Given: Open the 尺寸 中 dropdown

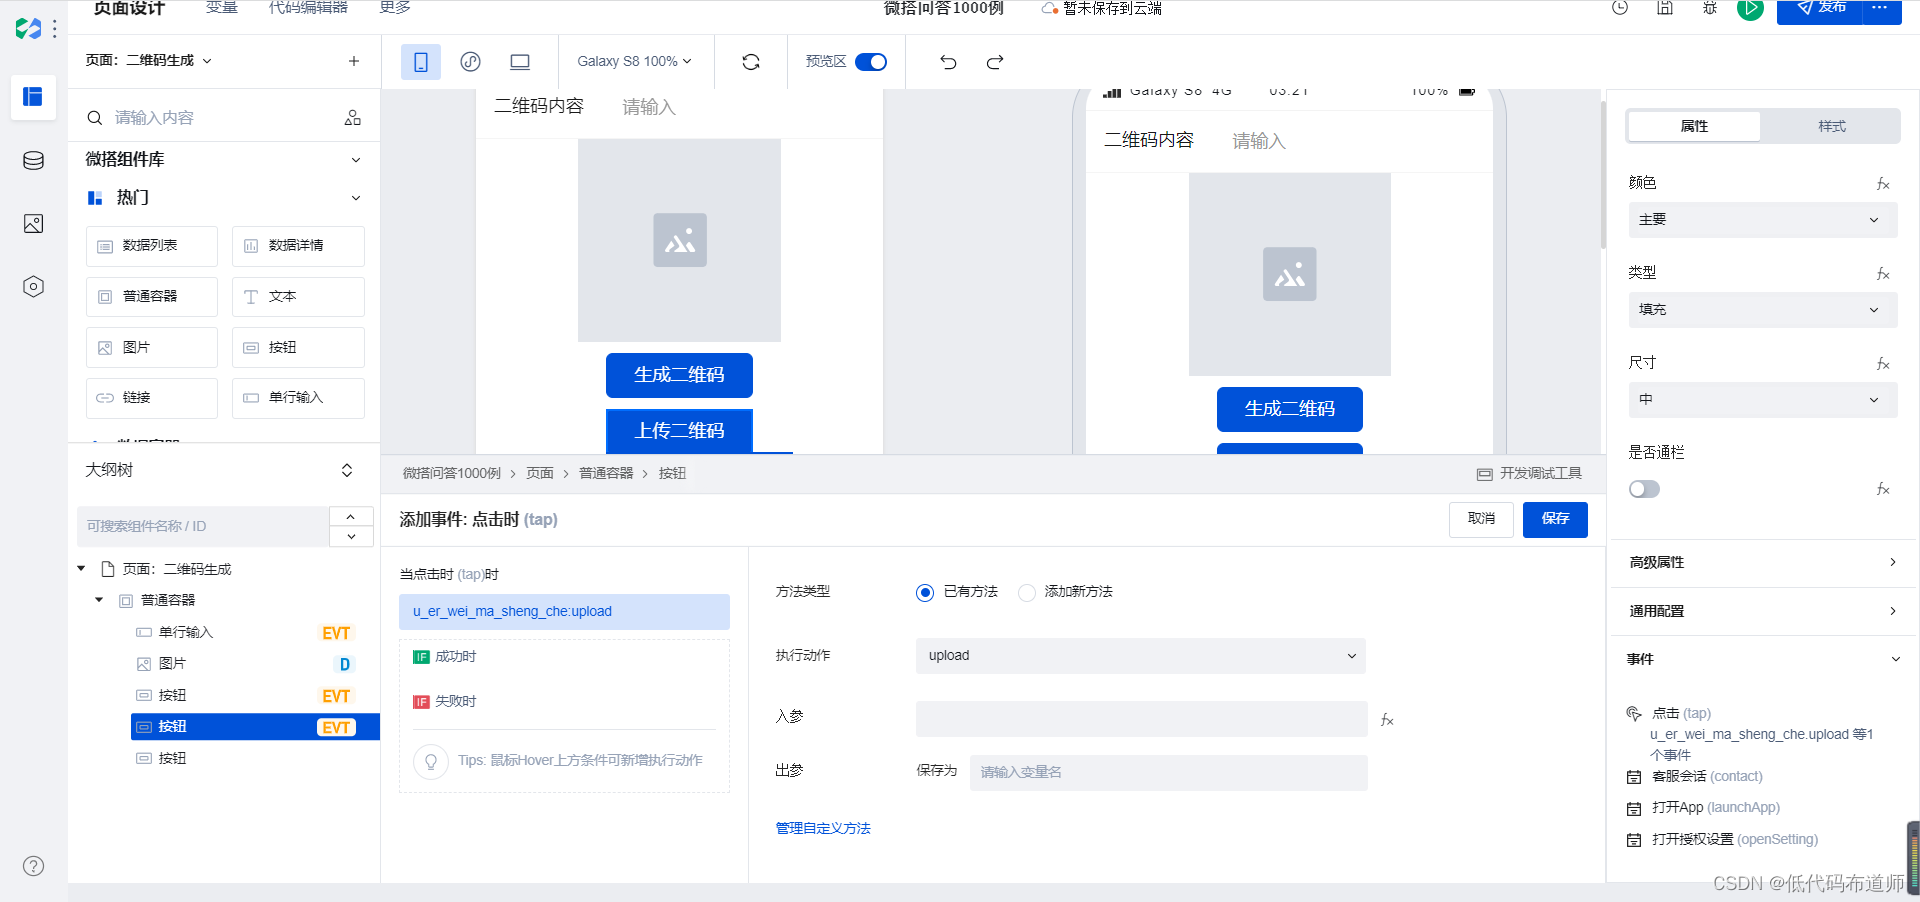Looking at the screenshot, I should click(x=1762, y=400).
